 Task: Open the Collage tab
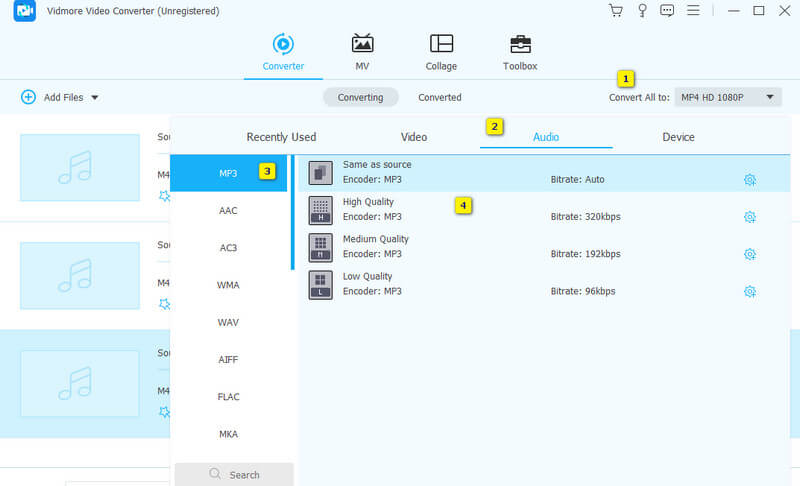click(x=441, y=53)
